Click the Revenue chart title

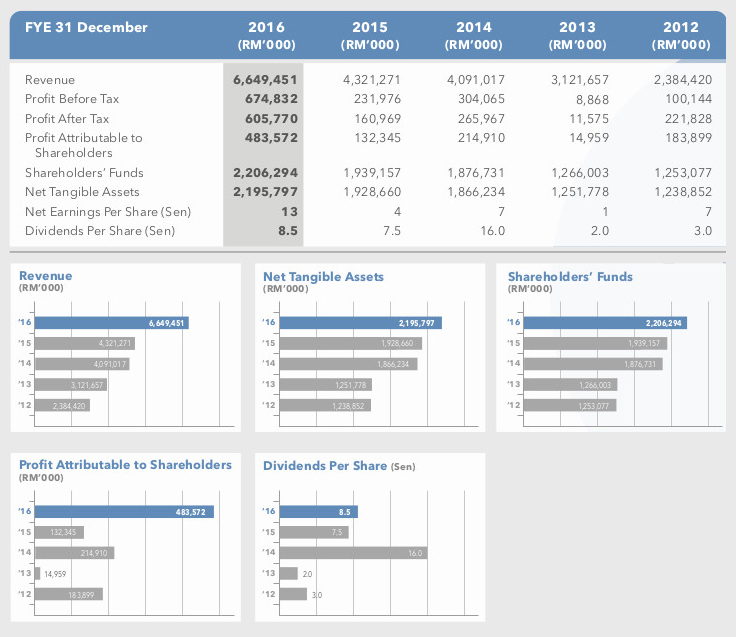[46, 276]
